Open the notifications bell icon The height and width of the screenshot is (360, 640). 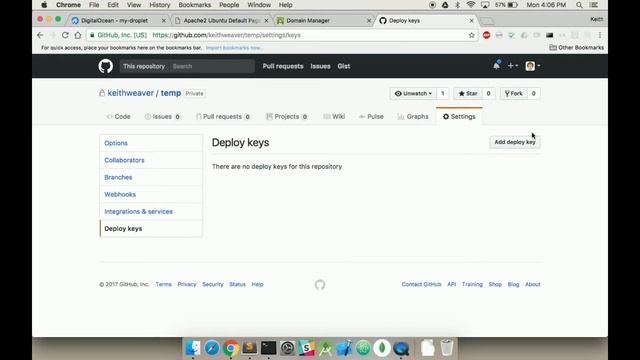tap(496, 65)
